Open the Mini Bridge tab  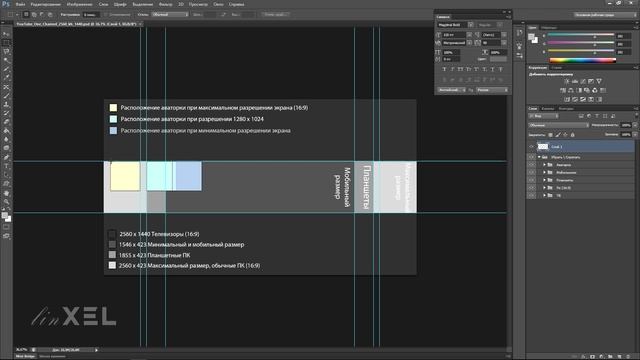click(25, 356)
